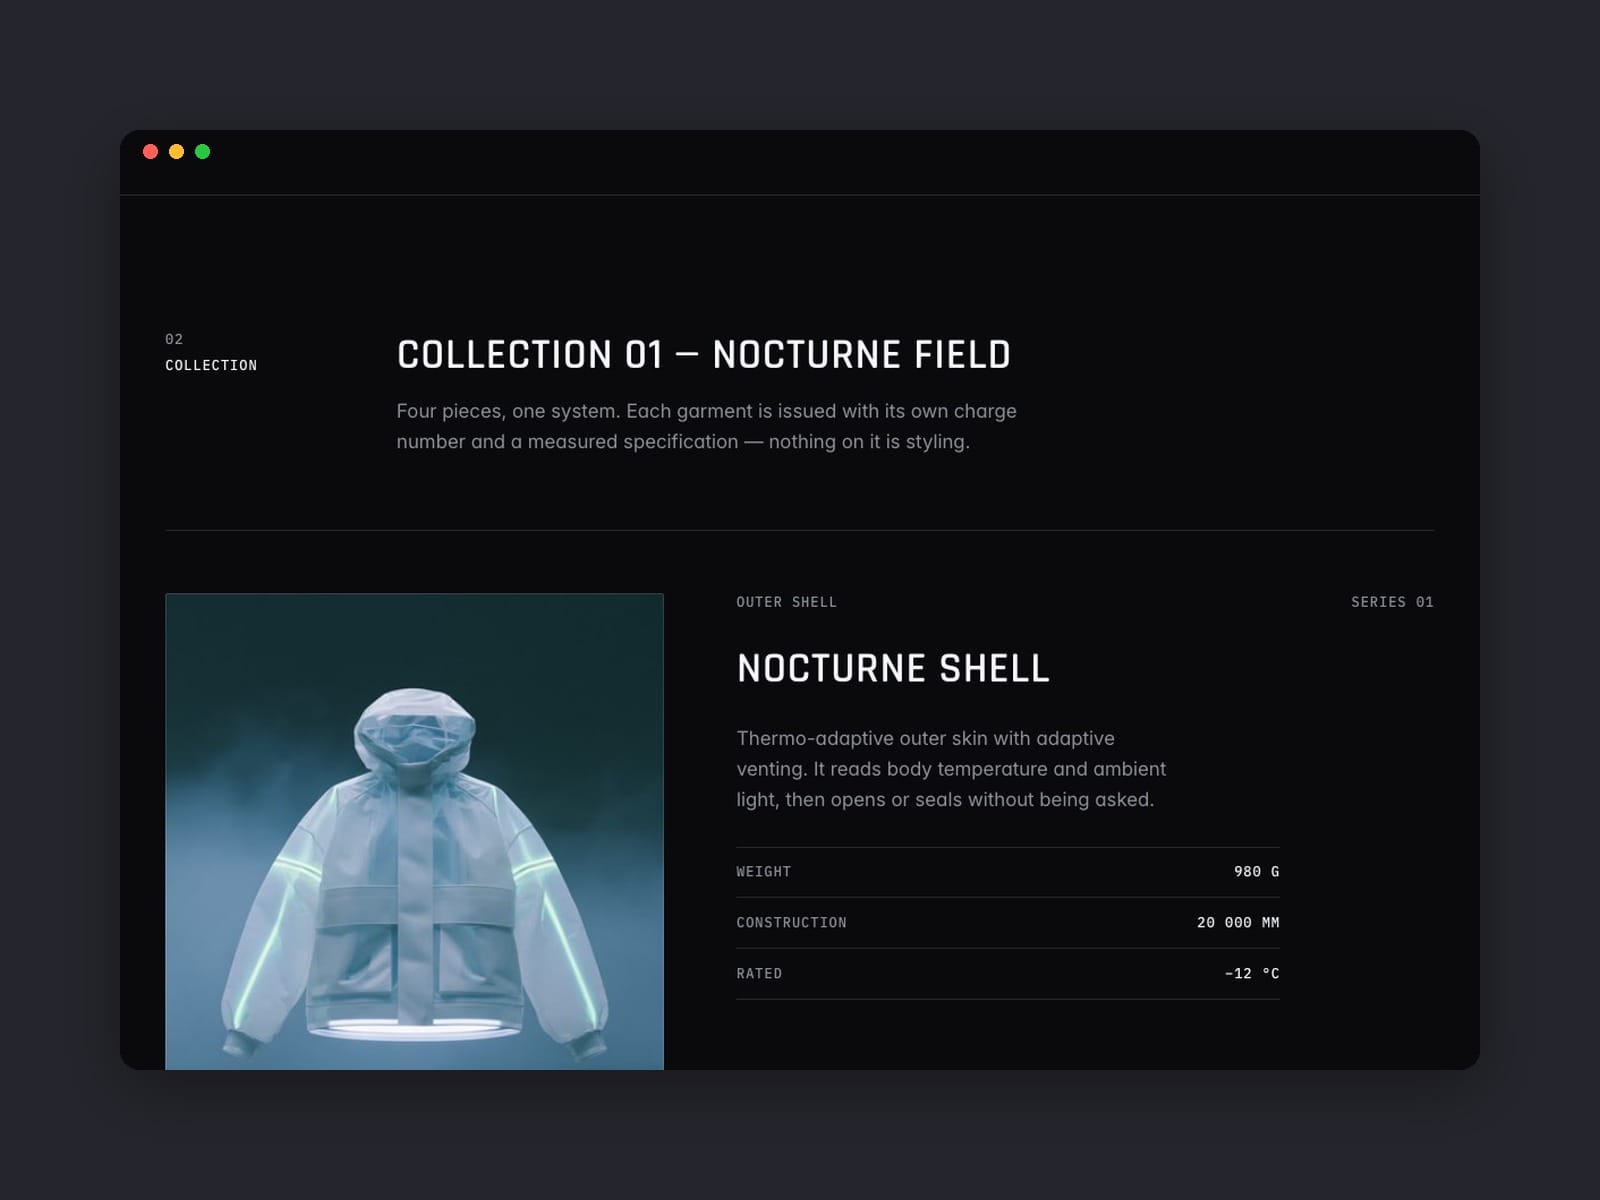
Task: Click the Four pieces, one system intro paragraph
Action: pos(706,426)
